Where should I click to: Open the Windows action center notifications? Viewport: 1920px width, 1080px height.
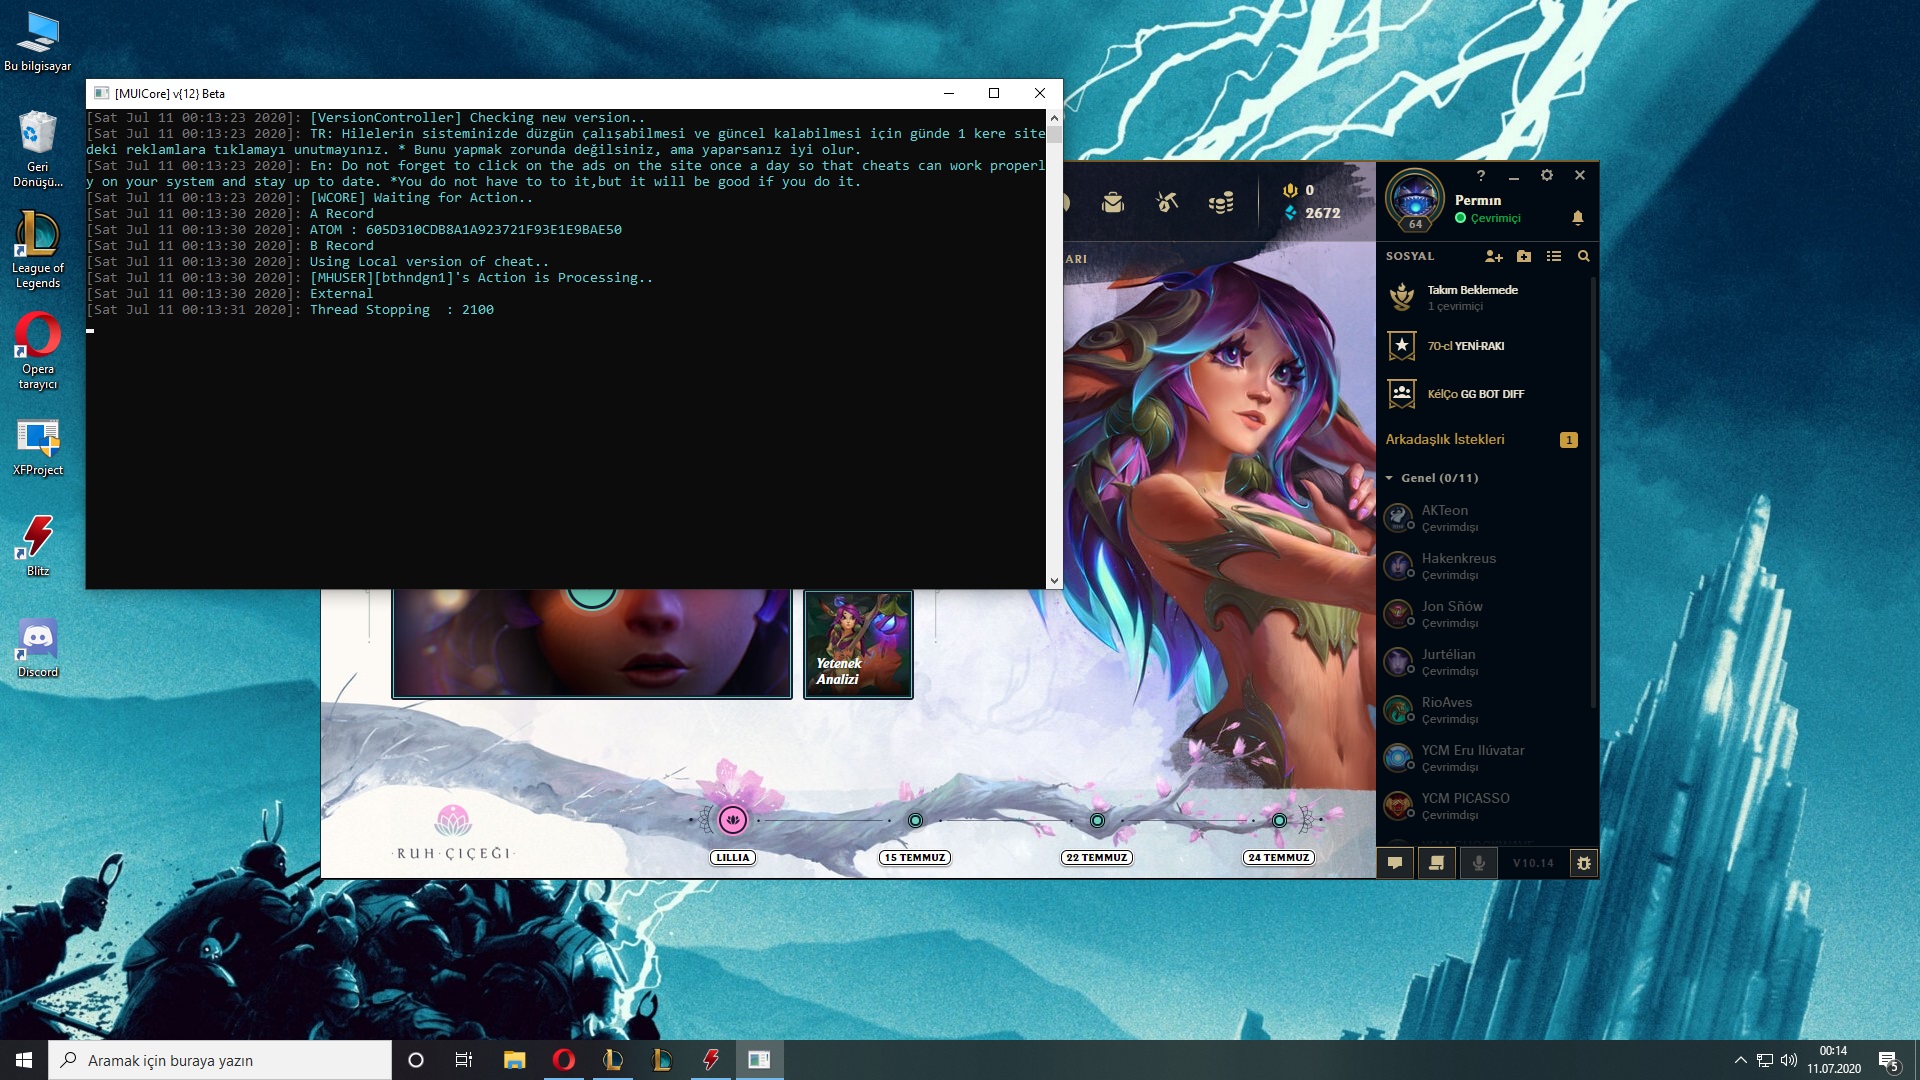tap(1888, 1060)
